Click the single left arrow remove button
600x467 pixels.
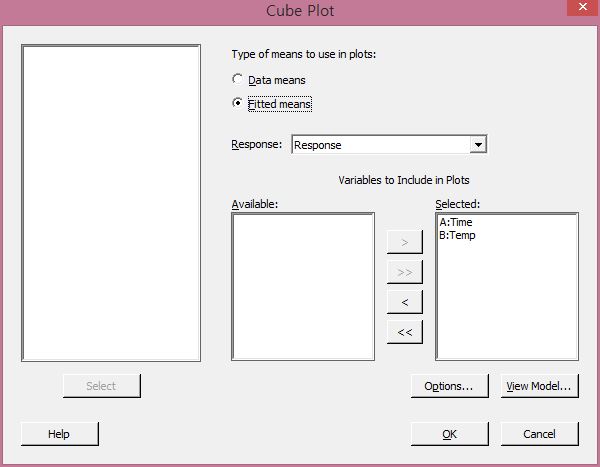tap(404, 301)
